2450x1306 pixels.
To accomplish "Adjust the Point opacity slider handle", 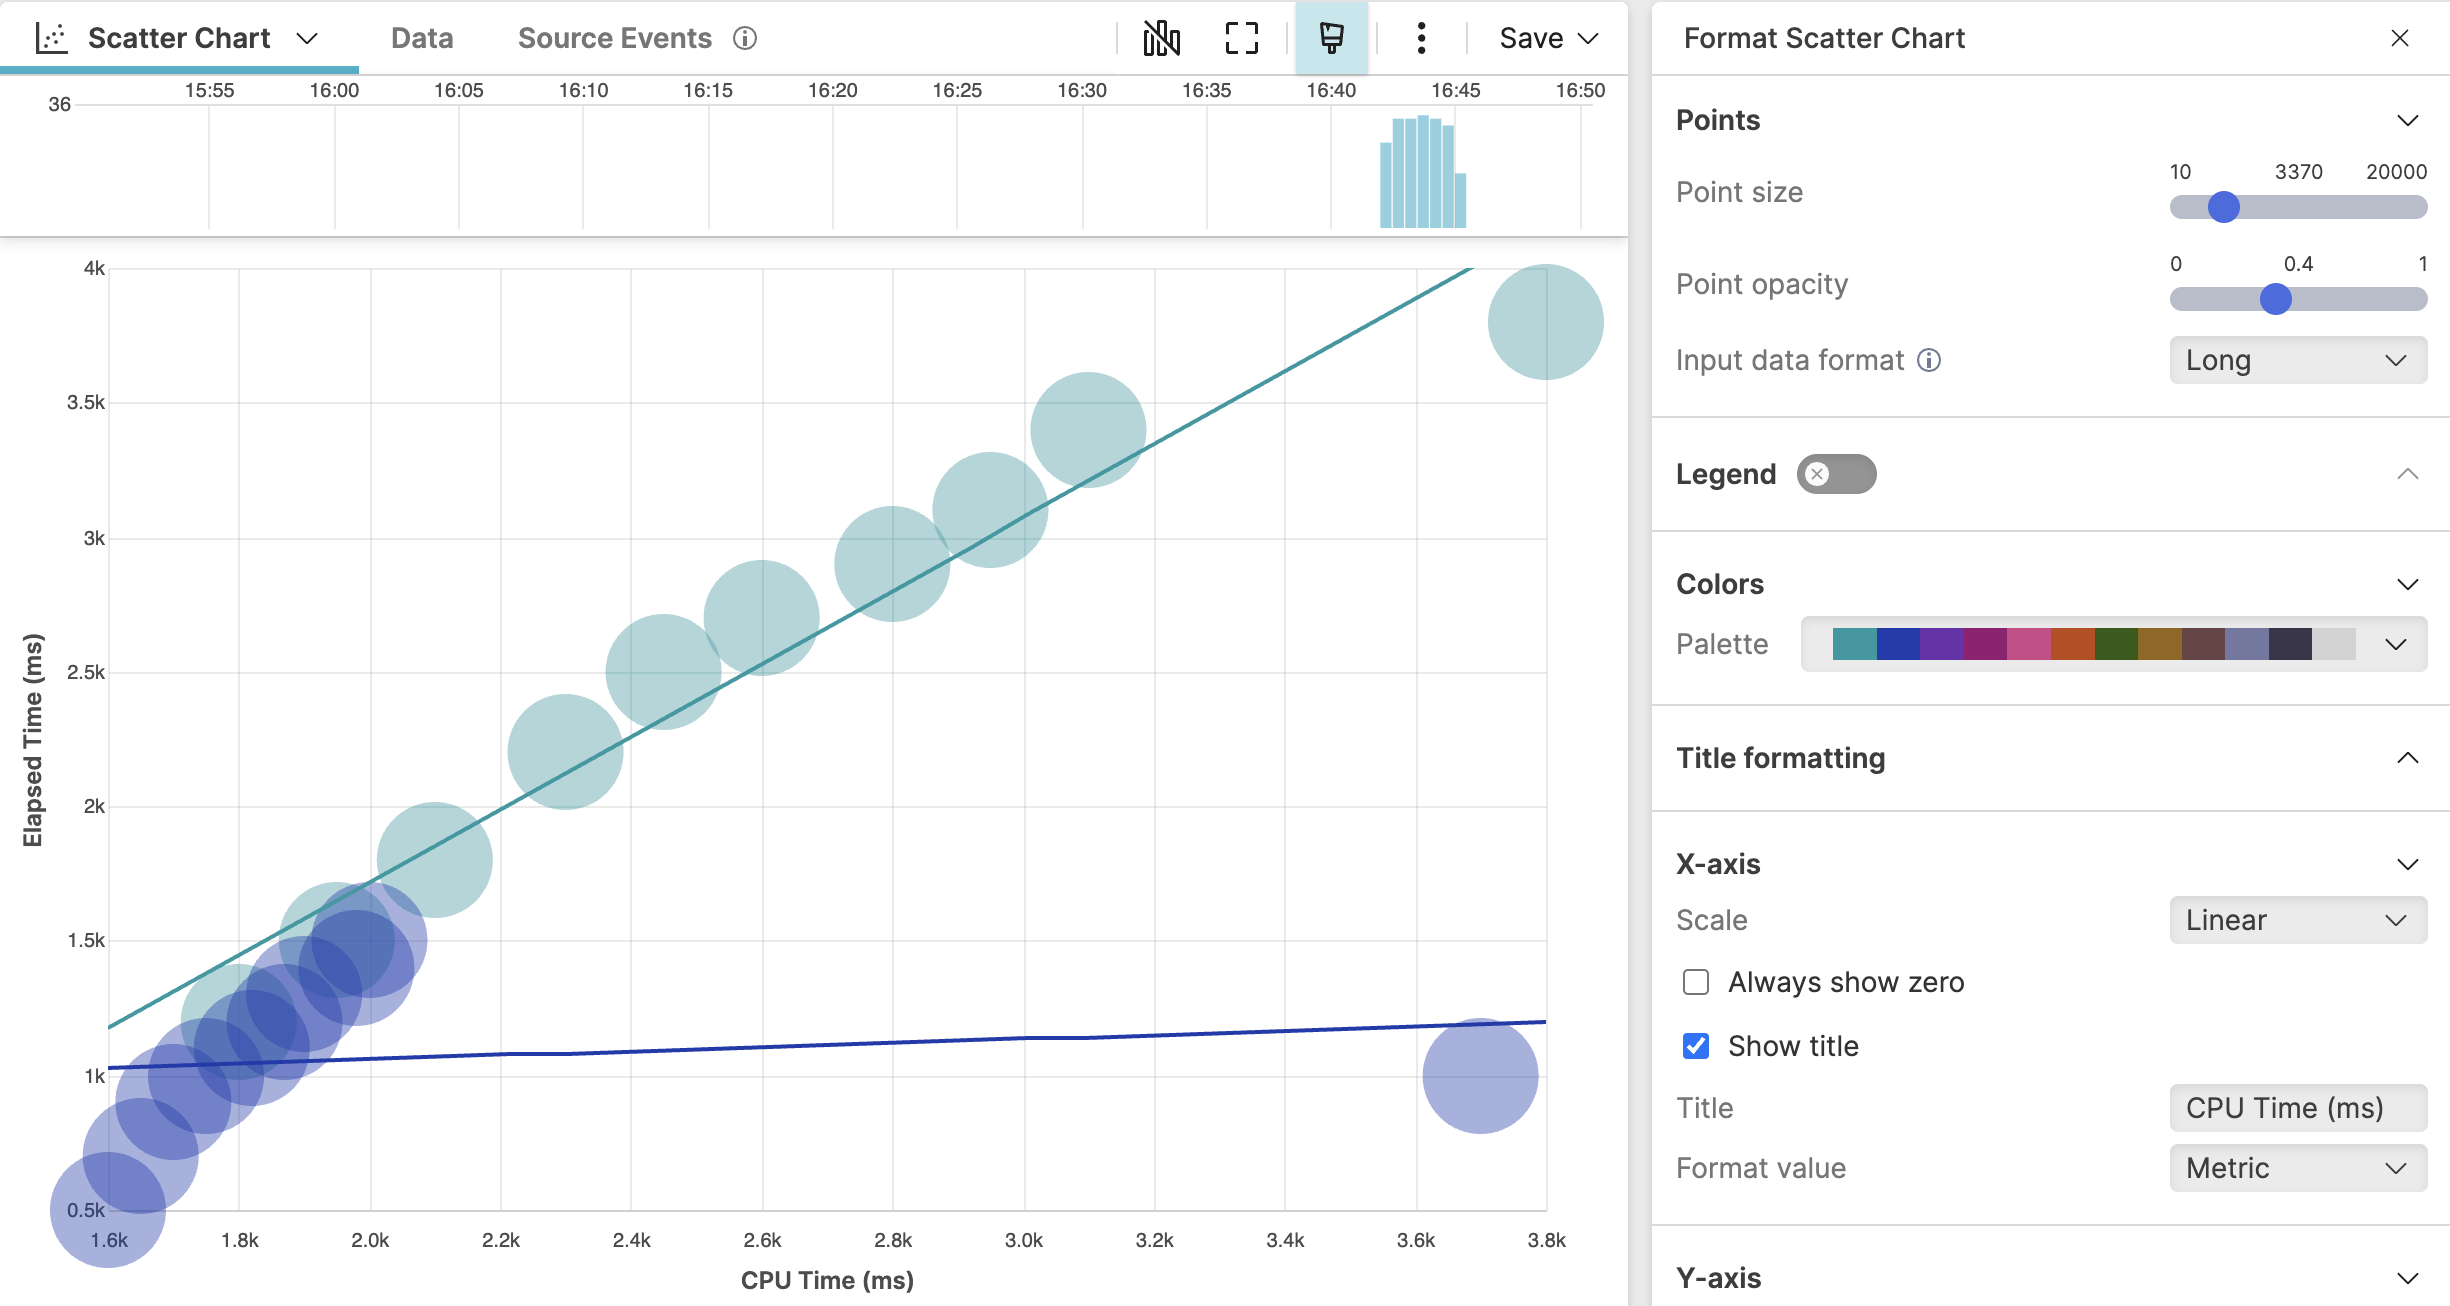I will coord(2275,299).
